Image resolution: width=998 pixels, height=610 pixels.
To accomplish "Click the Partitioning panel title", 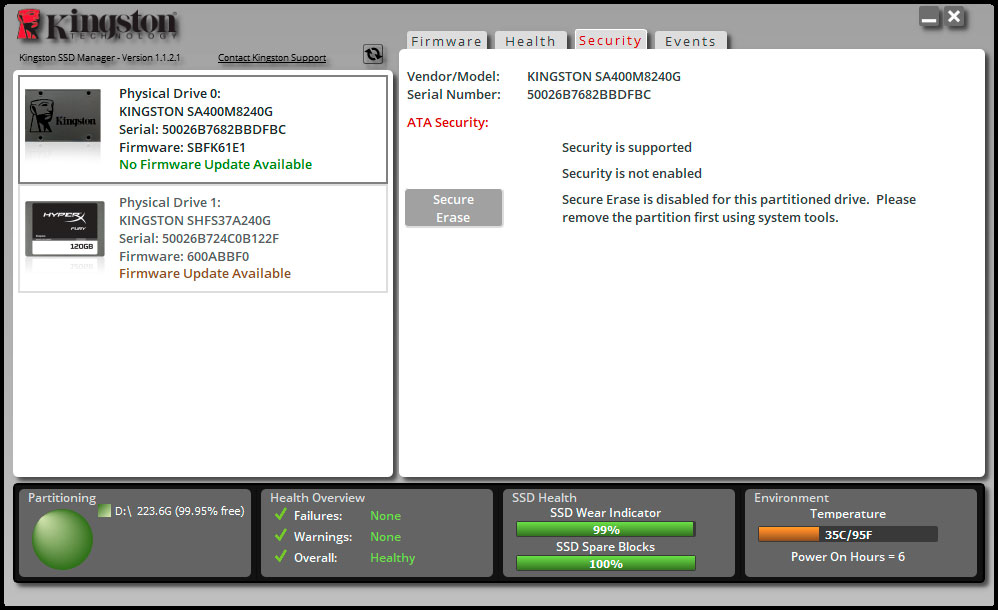I will coord(62,498).
